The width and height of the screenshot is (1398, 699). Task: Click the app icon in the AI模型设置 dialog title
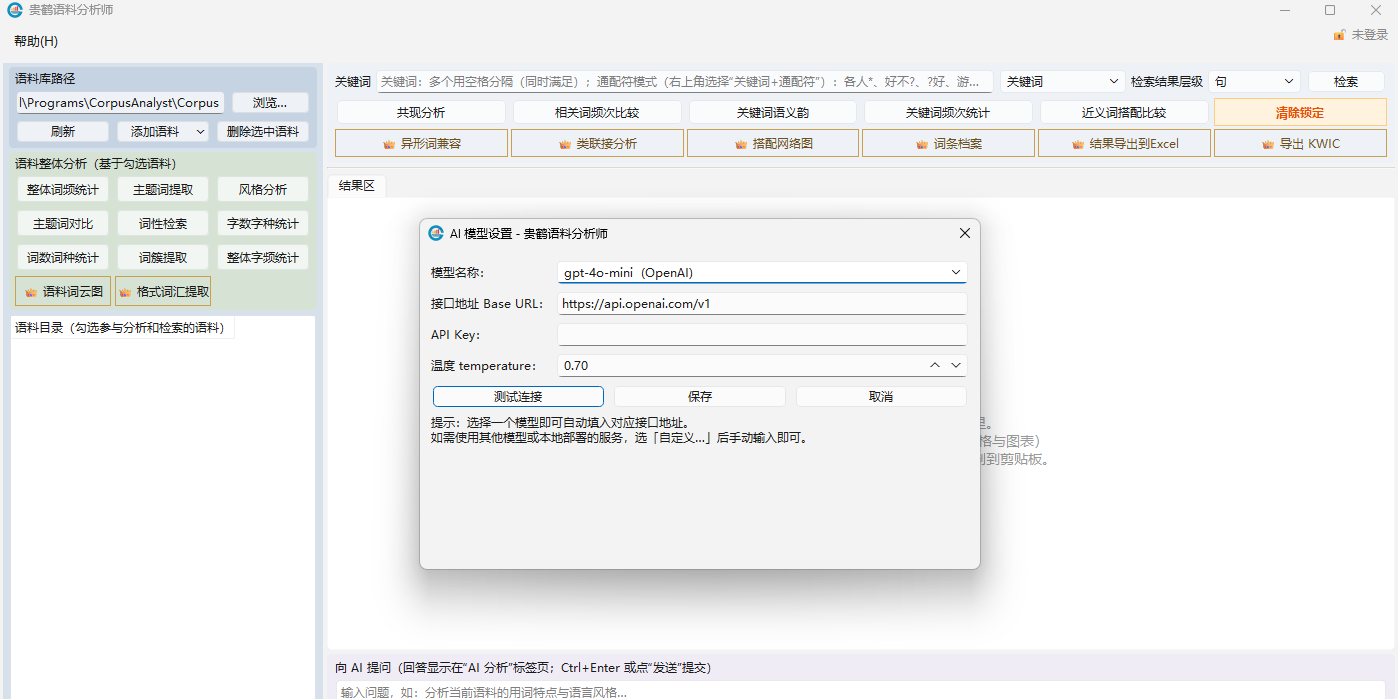click(x=436, y=233)
